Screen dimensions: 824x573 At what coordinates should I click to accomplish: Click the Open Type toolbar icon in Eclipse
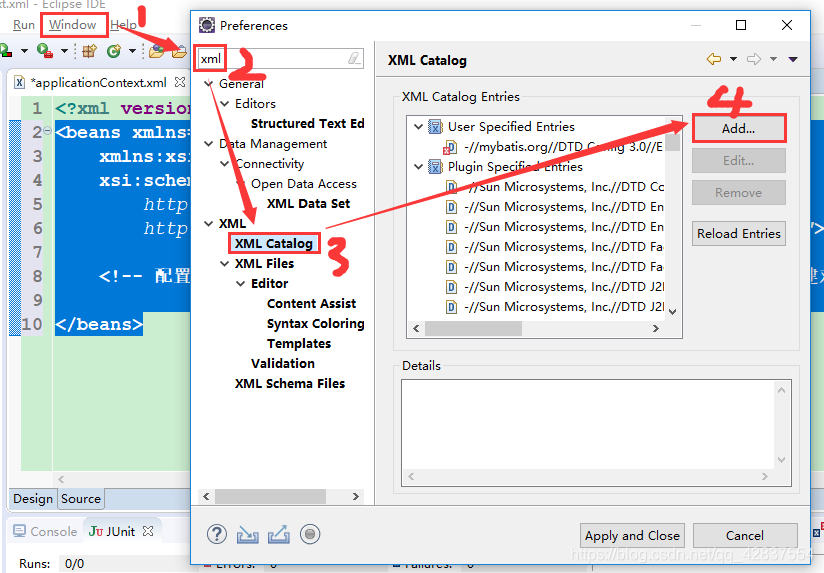click(x=157, y=51)
